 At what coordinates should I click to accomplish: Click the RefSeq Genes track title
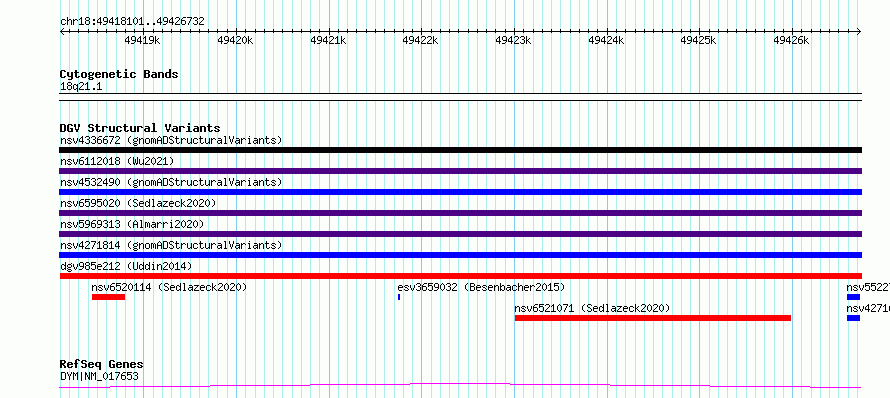(102, 365)
